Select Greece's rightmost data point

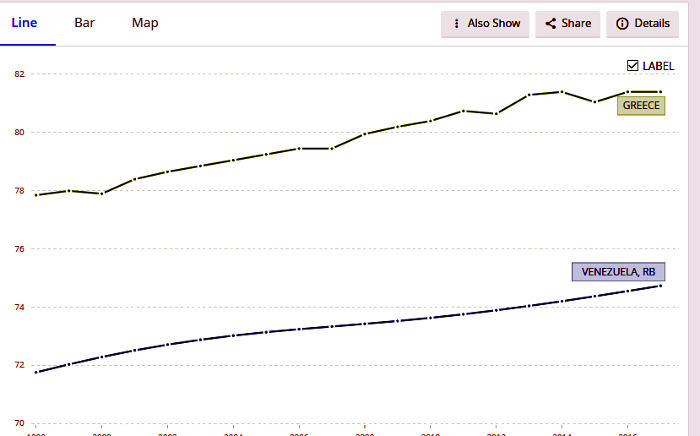point(661,92)
